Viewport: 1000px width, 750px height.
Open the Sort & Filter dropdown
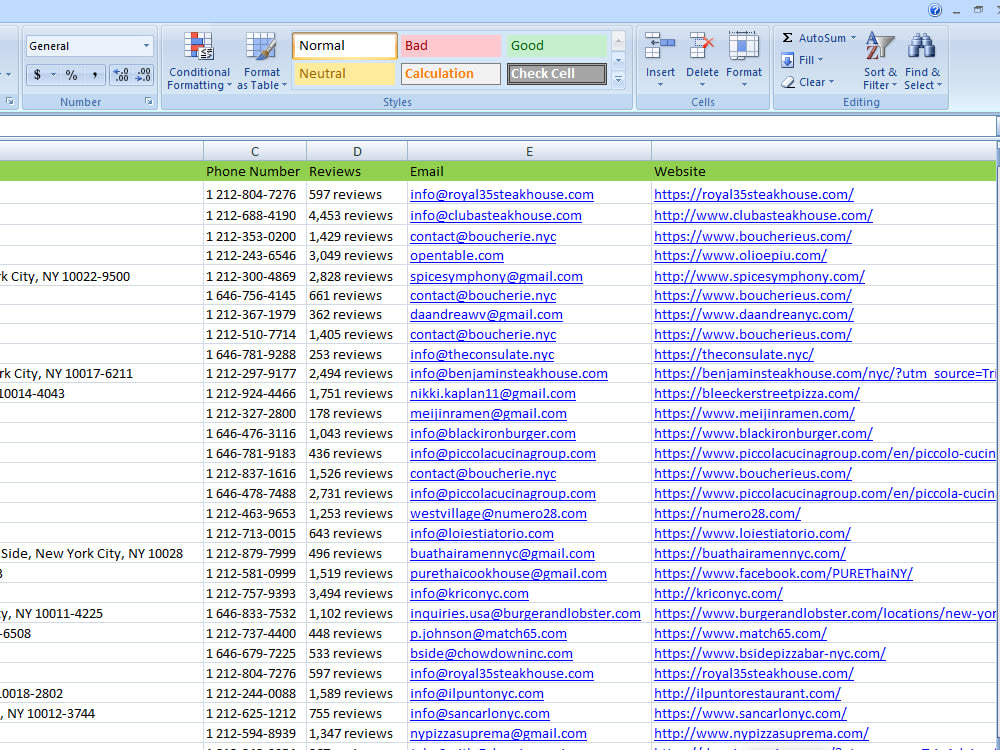[x=880, y=60]
